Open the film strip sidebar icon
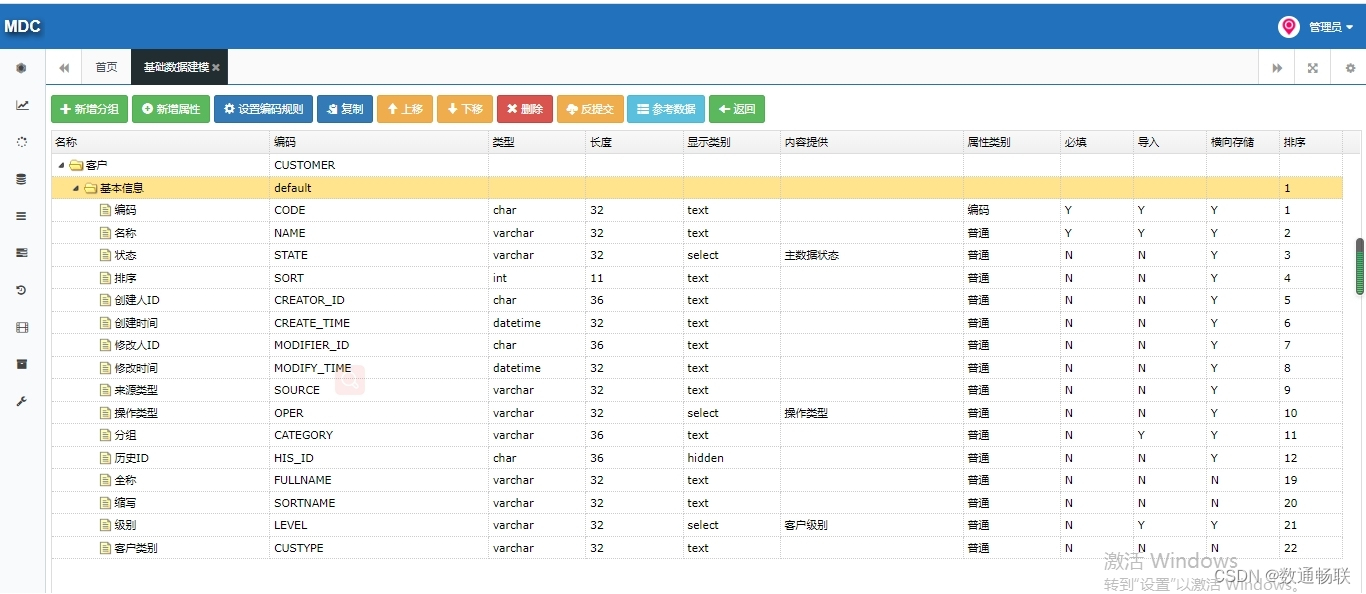The width and height of the screenshot is (1366, 594). click(x=22, y=327)
